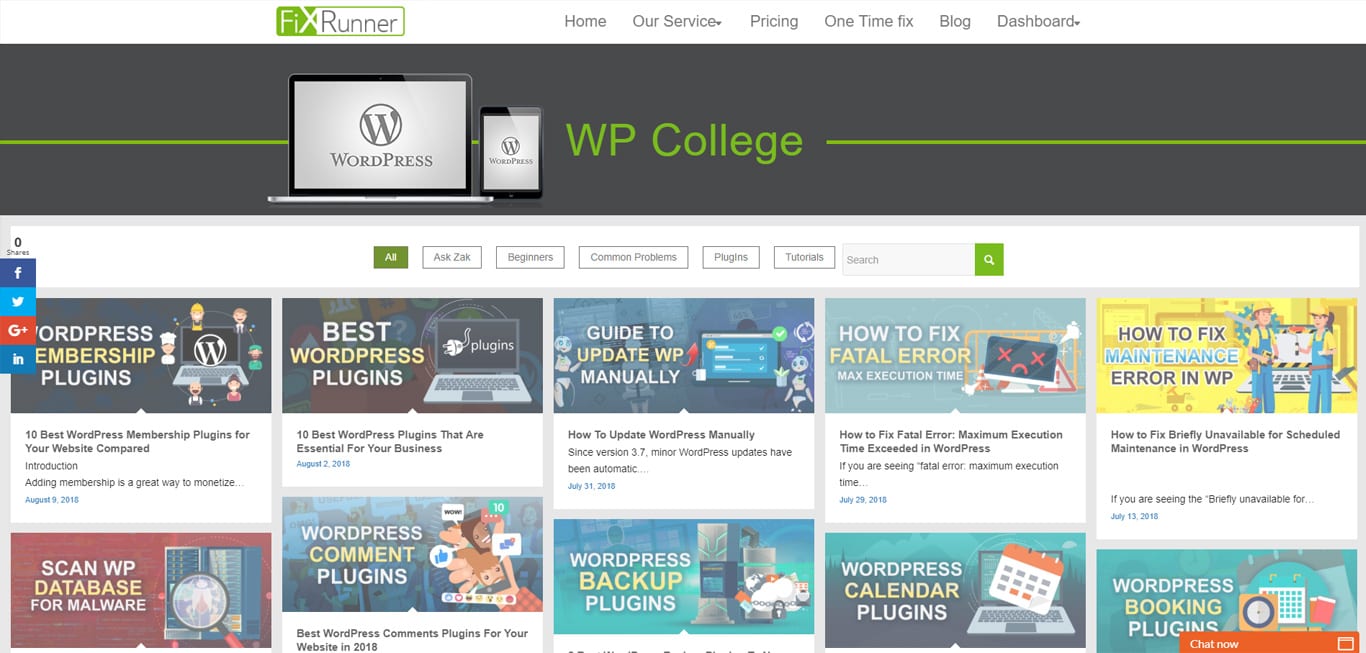Open 'Maximum Execution Time Exceeded' article title

(x=951, y=441)
